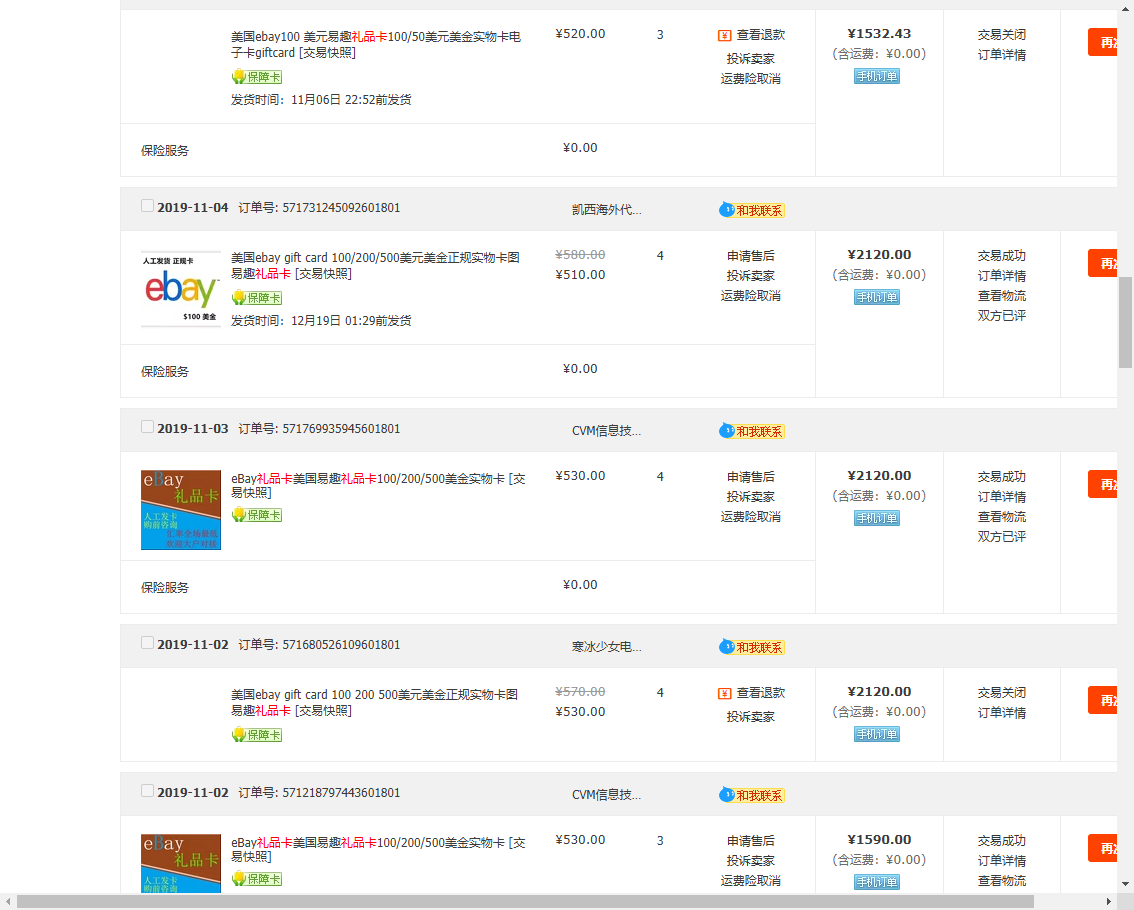The width and height of the screenshot is (1134, 910).
Task: Click 查看物流 for the ¥1590.00 order
Action: pos(1002,881)
